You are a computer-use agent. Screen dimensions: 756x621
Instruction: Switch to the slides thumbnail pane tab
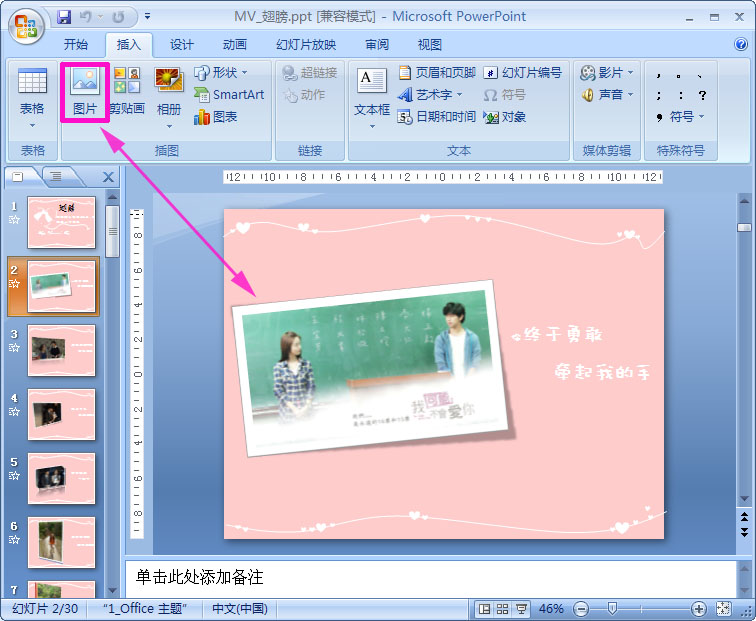click(18, 177)
